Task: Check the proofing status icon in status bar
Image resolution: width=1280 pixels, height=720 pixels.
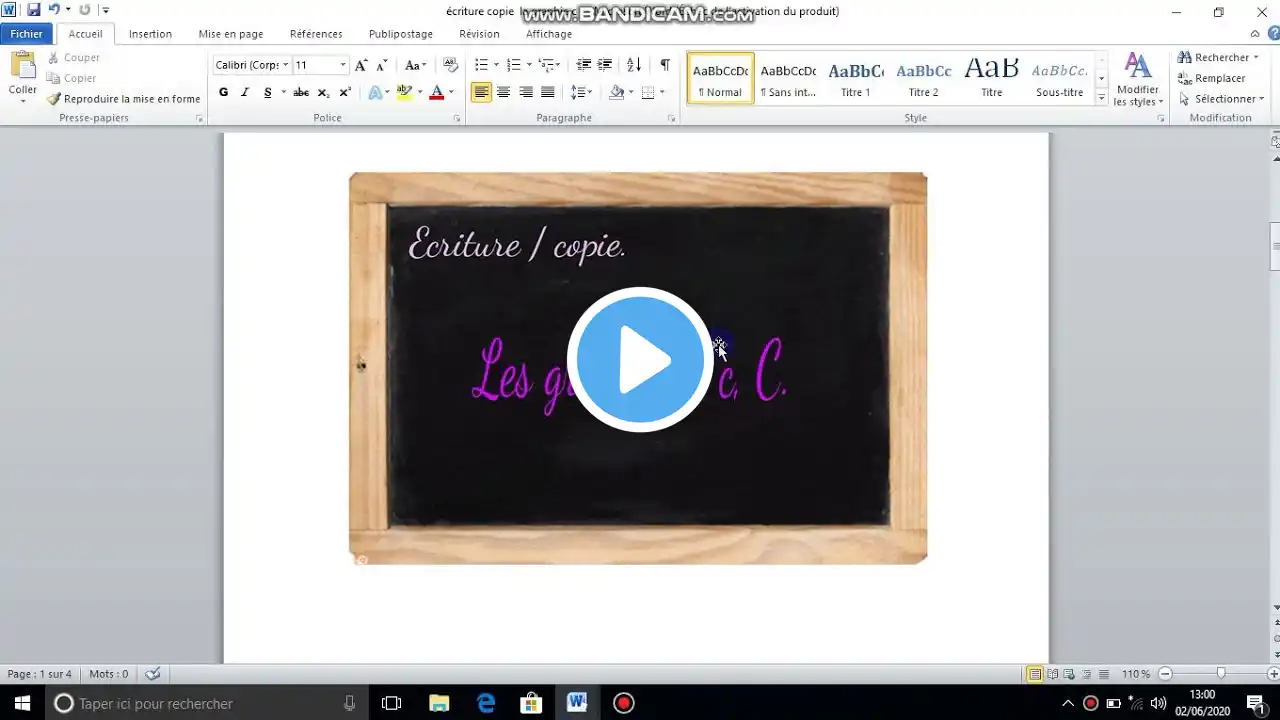Action: pos(153,674)
